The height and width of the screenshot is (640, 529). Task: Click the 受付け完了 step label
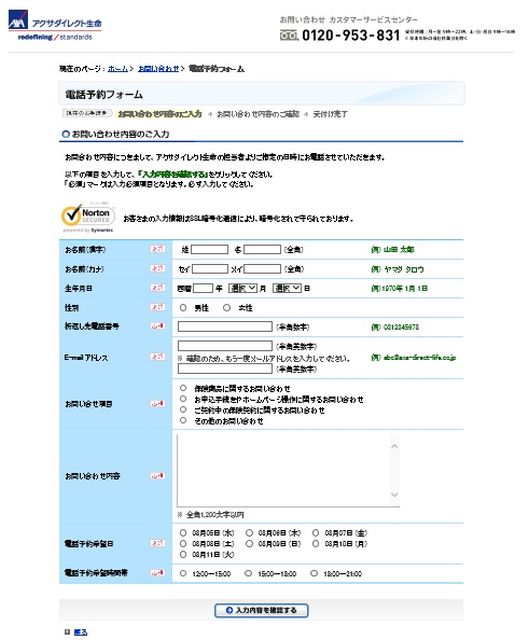(330, 114)
